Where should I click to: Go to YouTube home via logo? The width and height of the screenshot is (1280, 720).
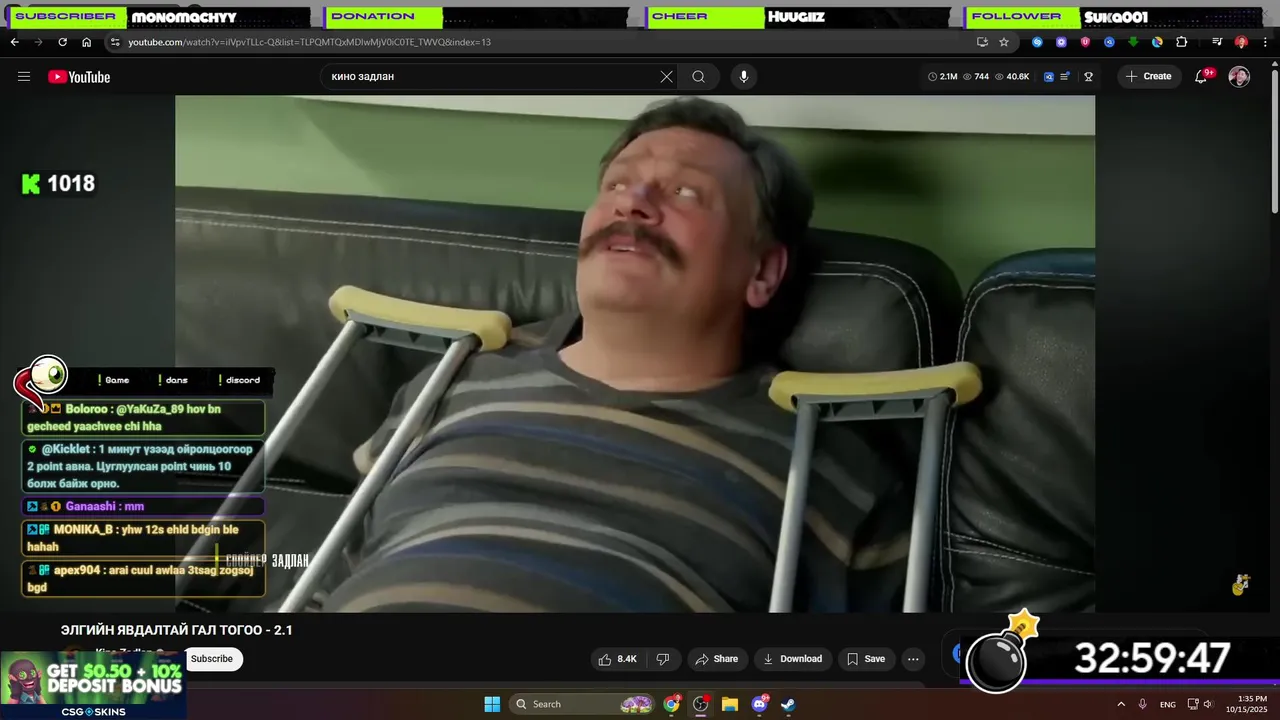click(x=79, y=77)
